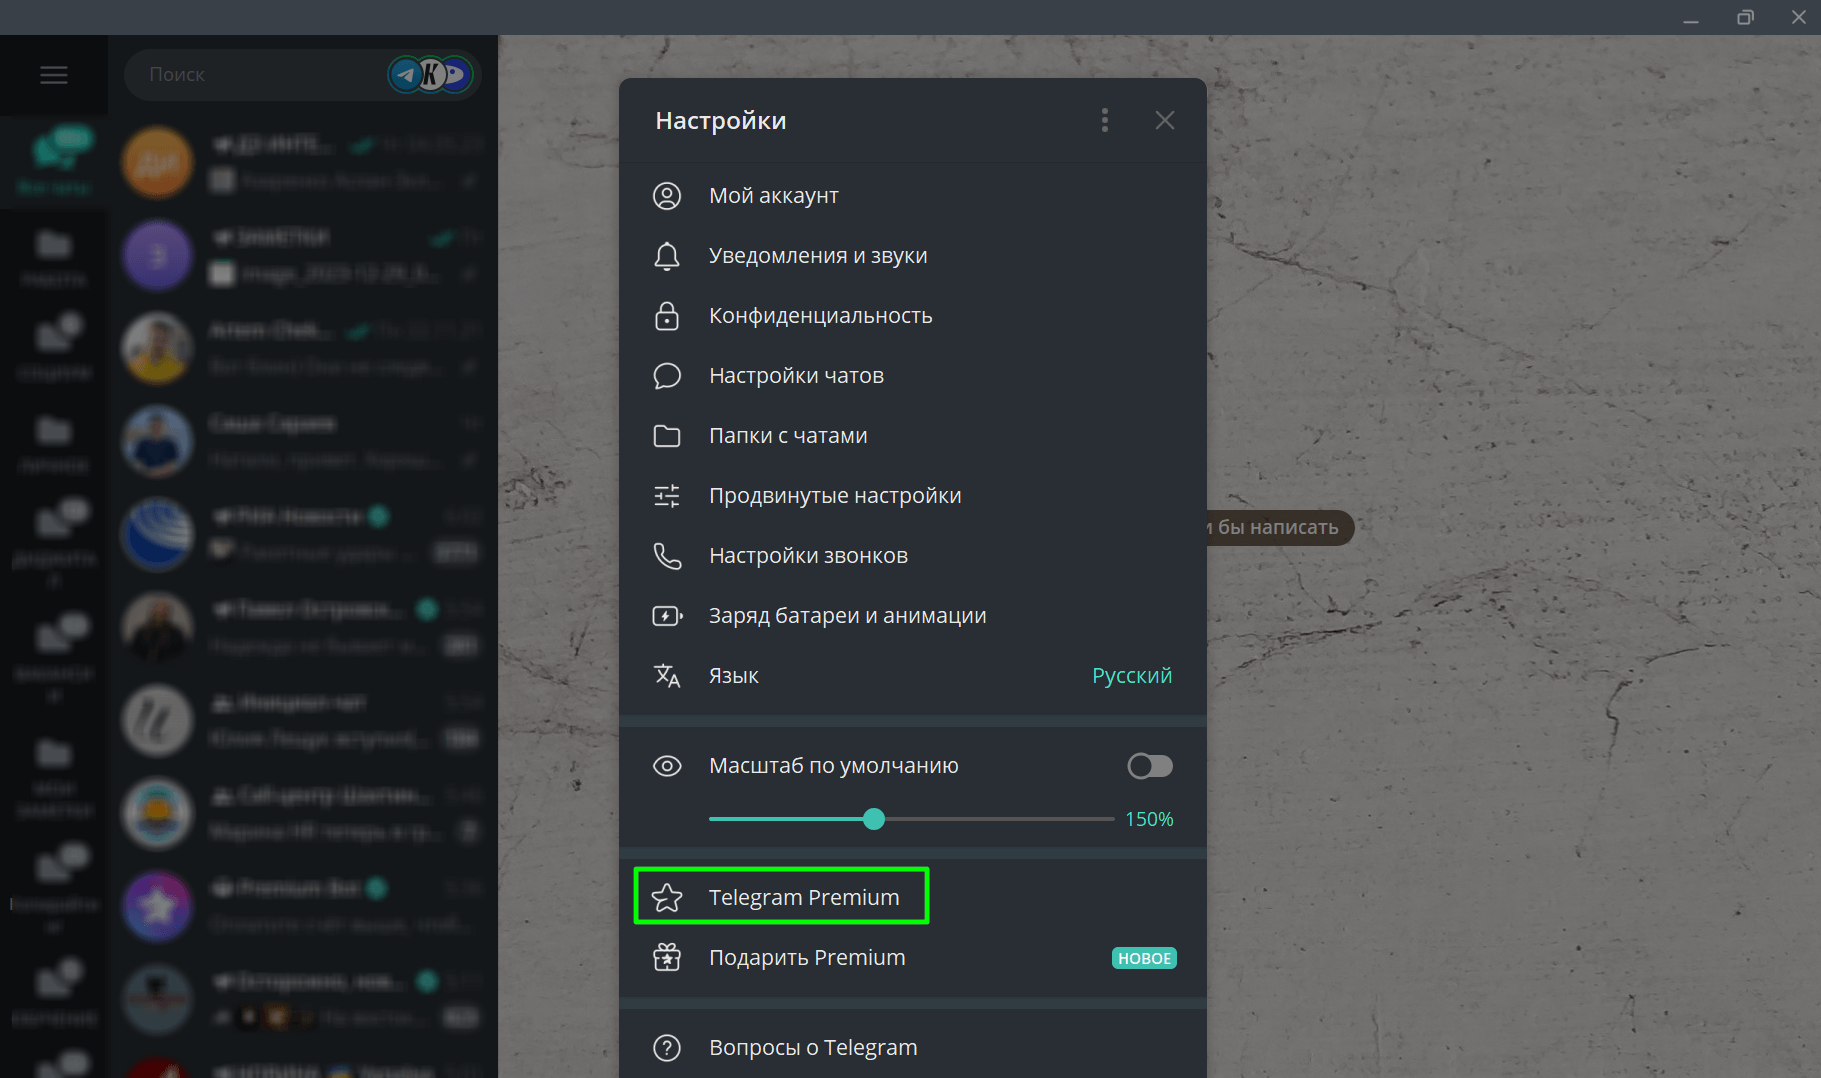Click the Настройки dialog title
The width and height of the screenshot is (1821, 1078).
point(721,121)
